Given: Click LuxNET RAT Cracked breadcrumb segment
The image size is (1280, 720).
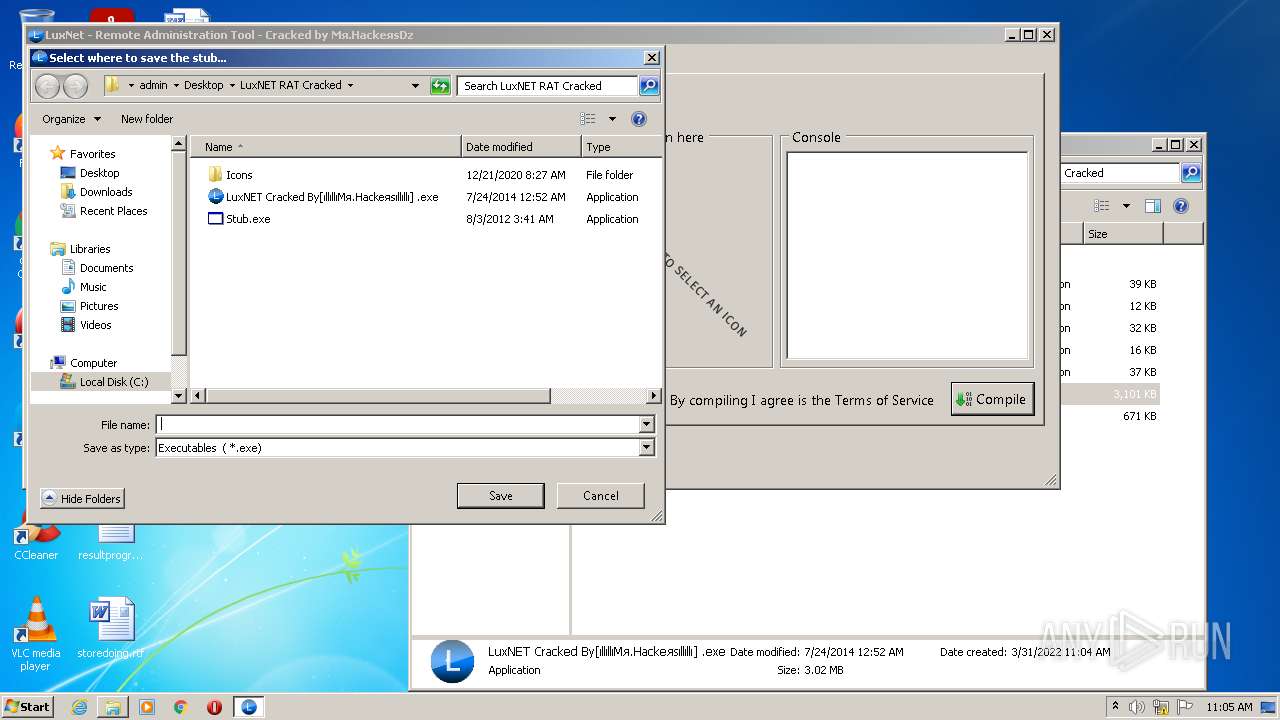Looking at the screenshot, I should coord(291,86).
